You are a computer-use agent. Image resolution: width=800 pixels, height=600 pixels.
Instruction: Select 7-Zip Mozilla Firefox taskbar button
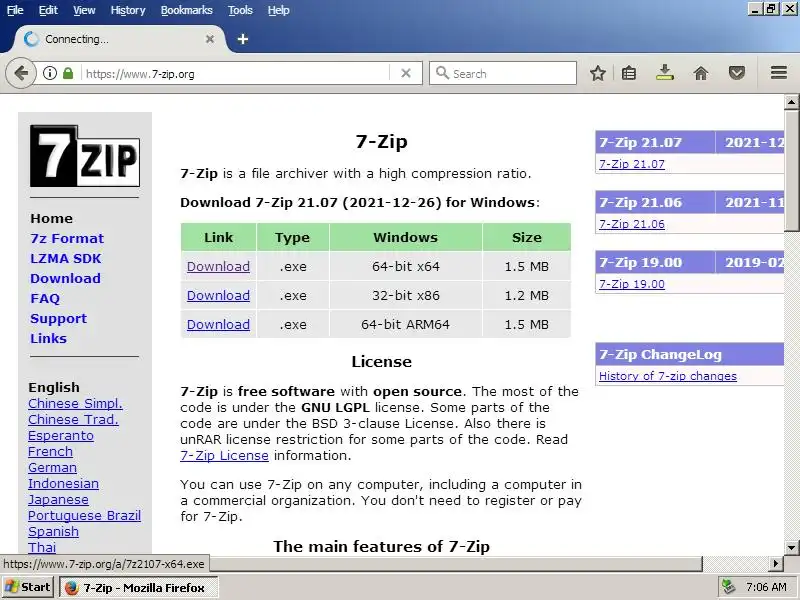pyautogui.click(x=139, y=588)
